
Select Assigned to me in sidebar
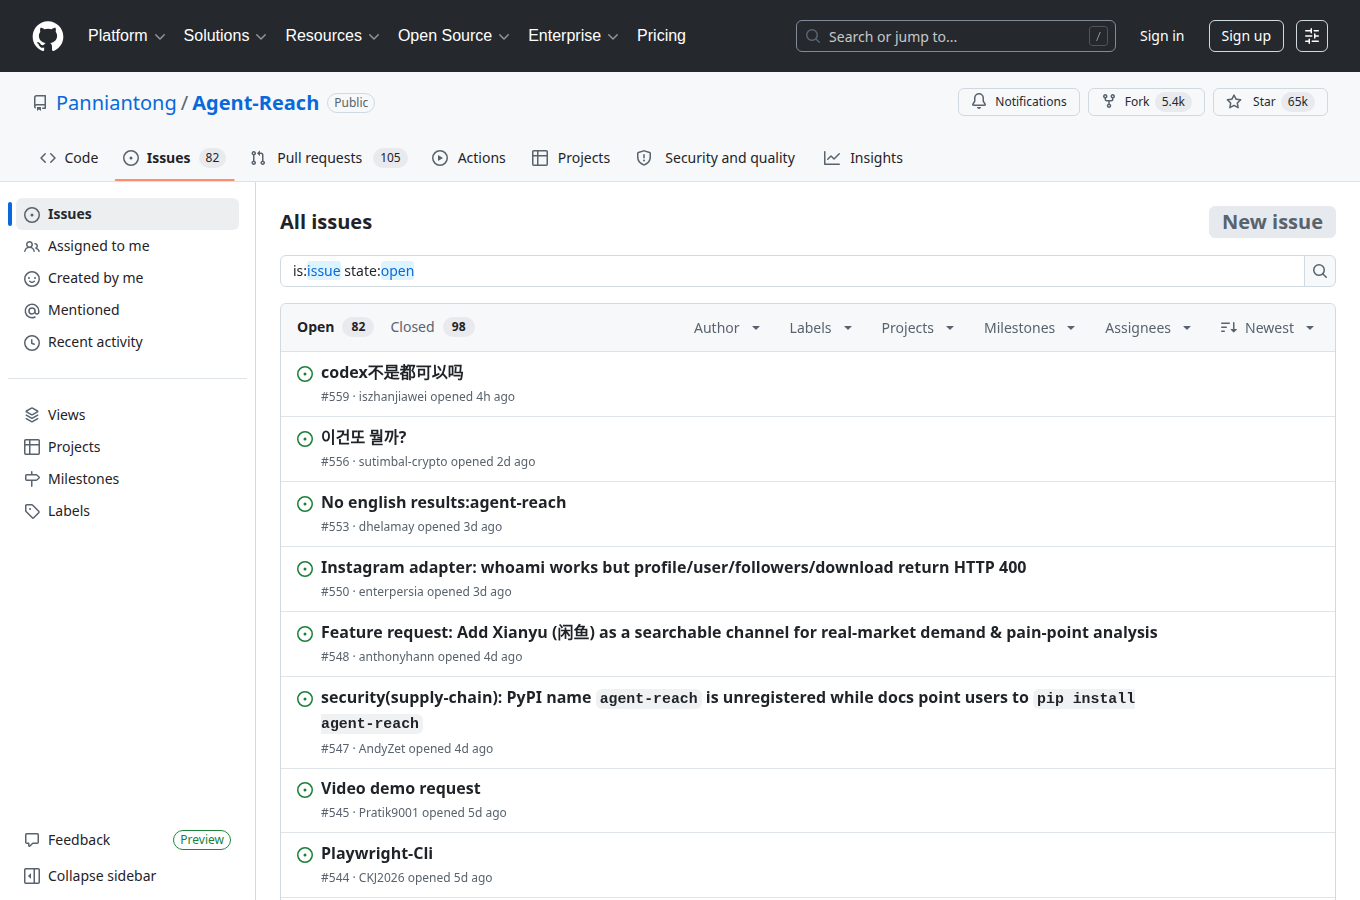tap(127, 246)
